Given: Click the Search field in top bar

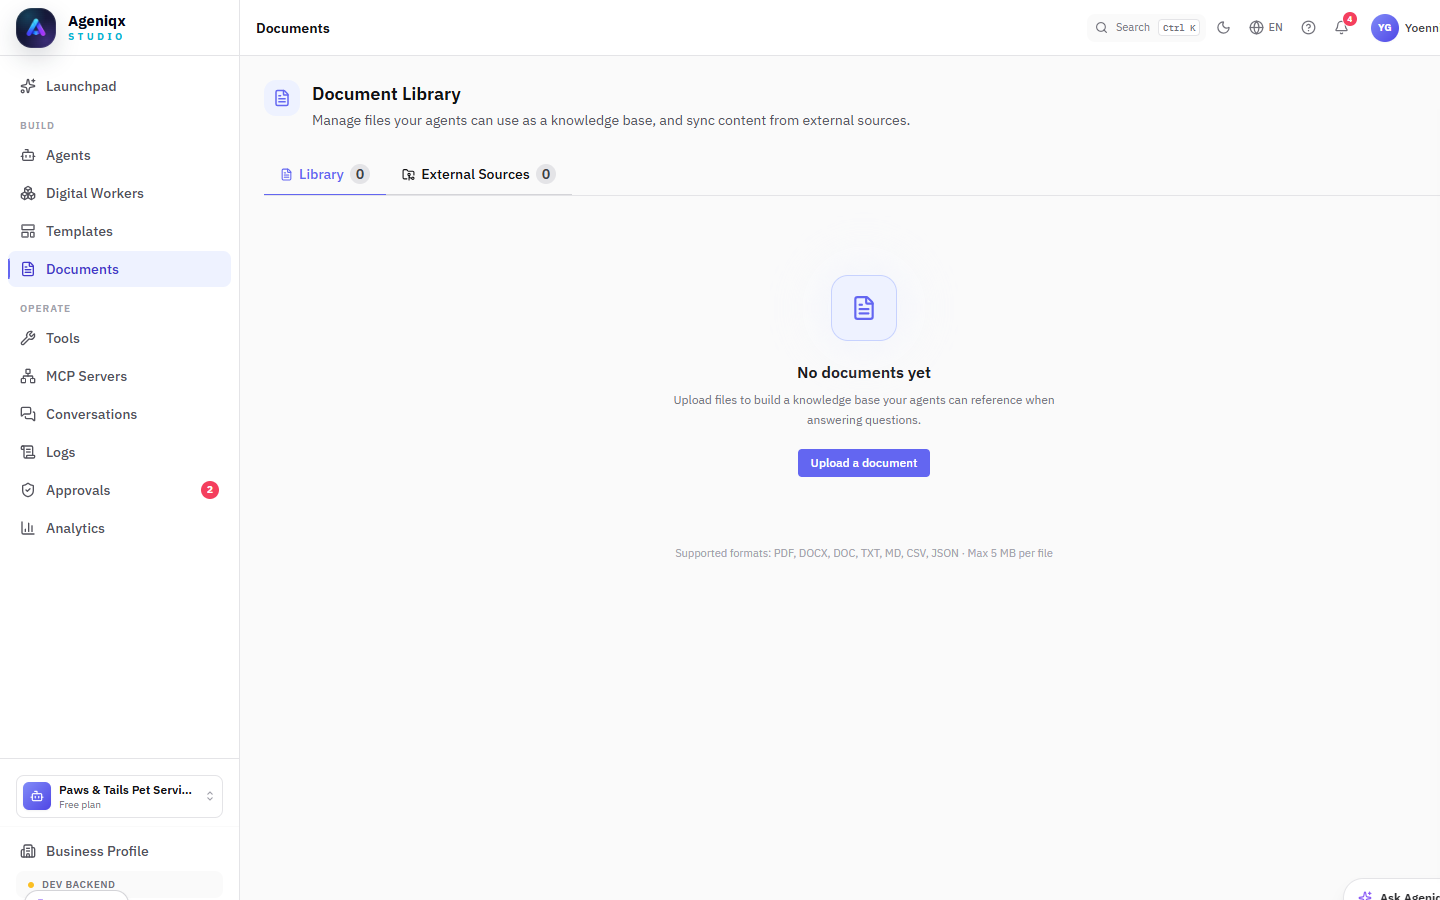Looking at the screenshot, I should tap(1145, 28).
